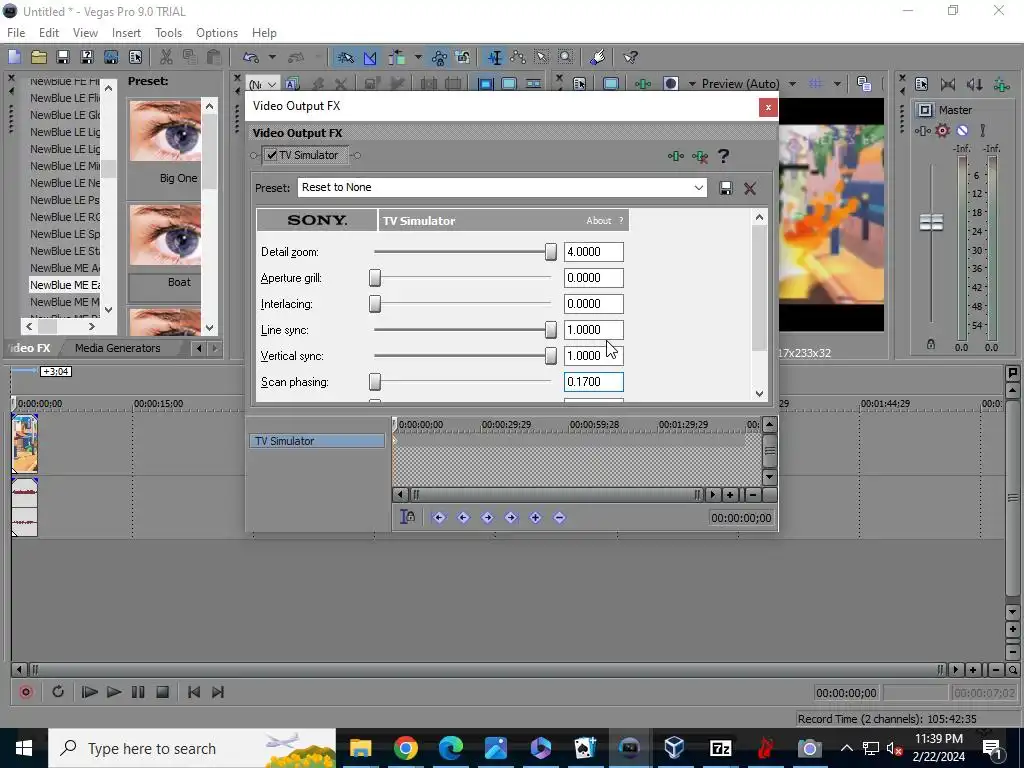Screen dimensions: 1024x768
Task: Save the project with the floppy icon
Action: (63, 57)
